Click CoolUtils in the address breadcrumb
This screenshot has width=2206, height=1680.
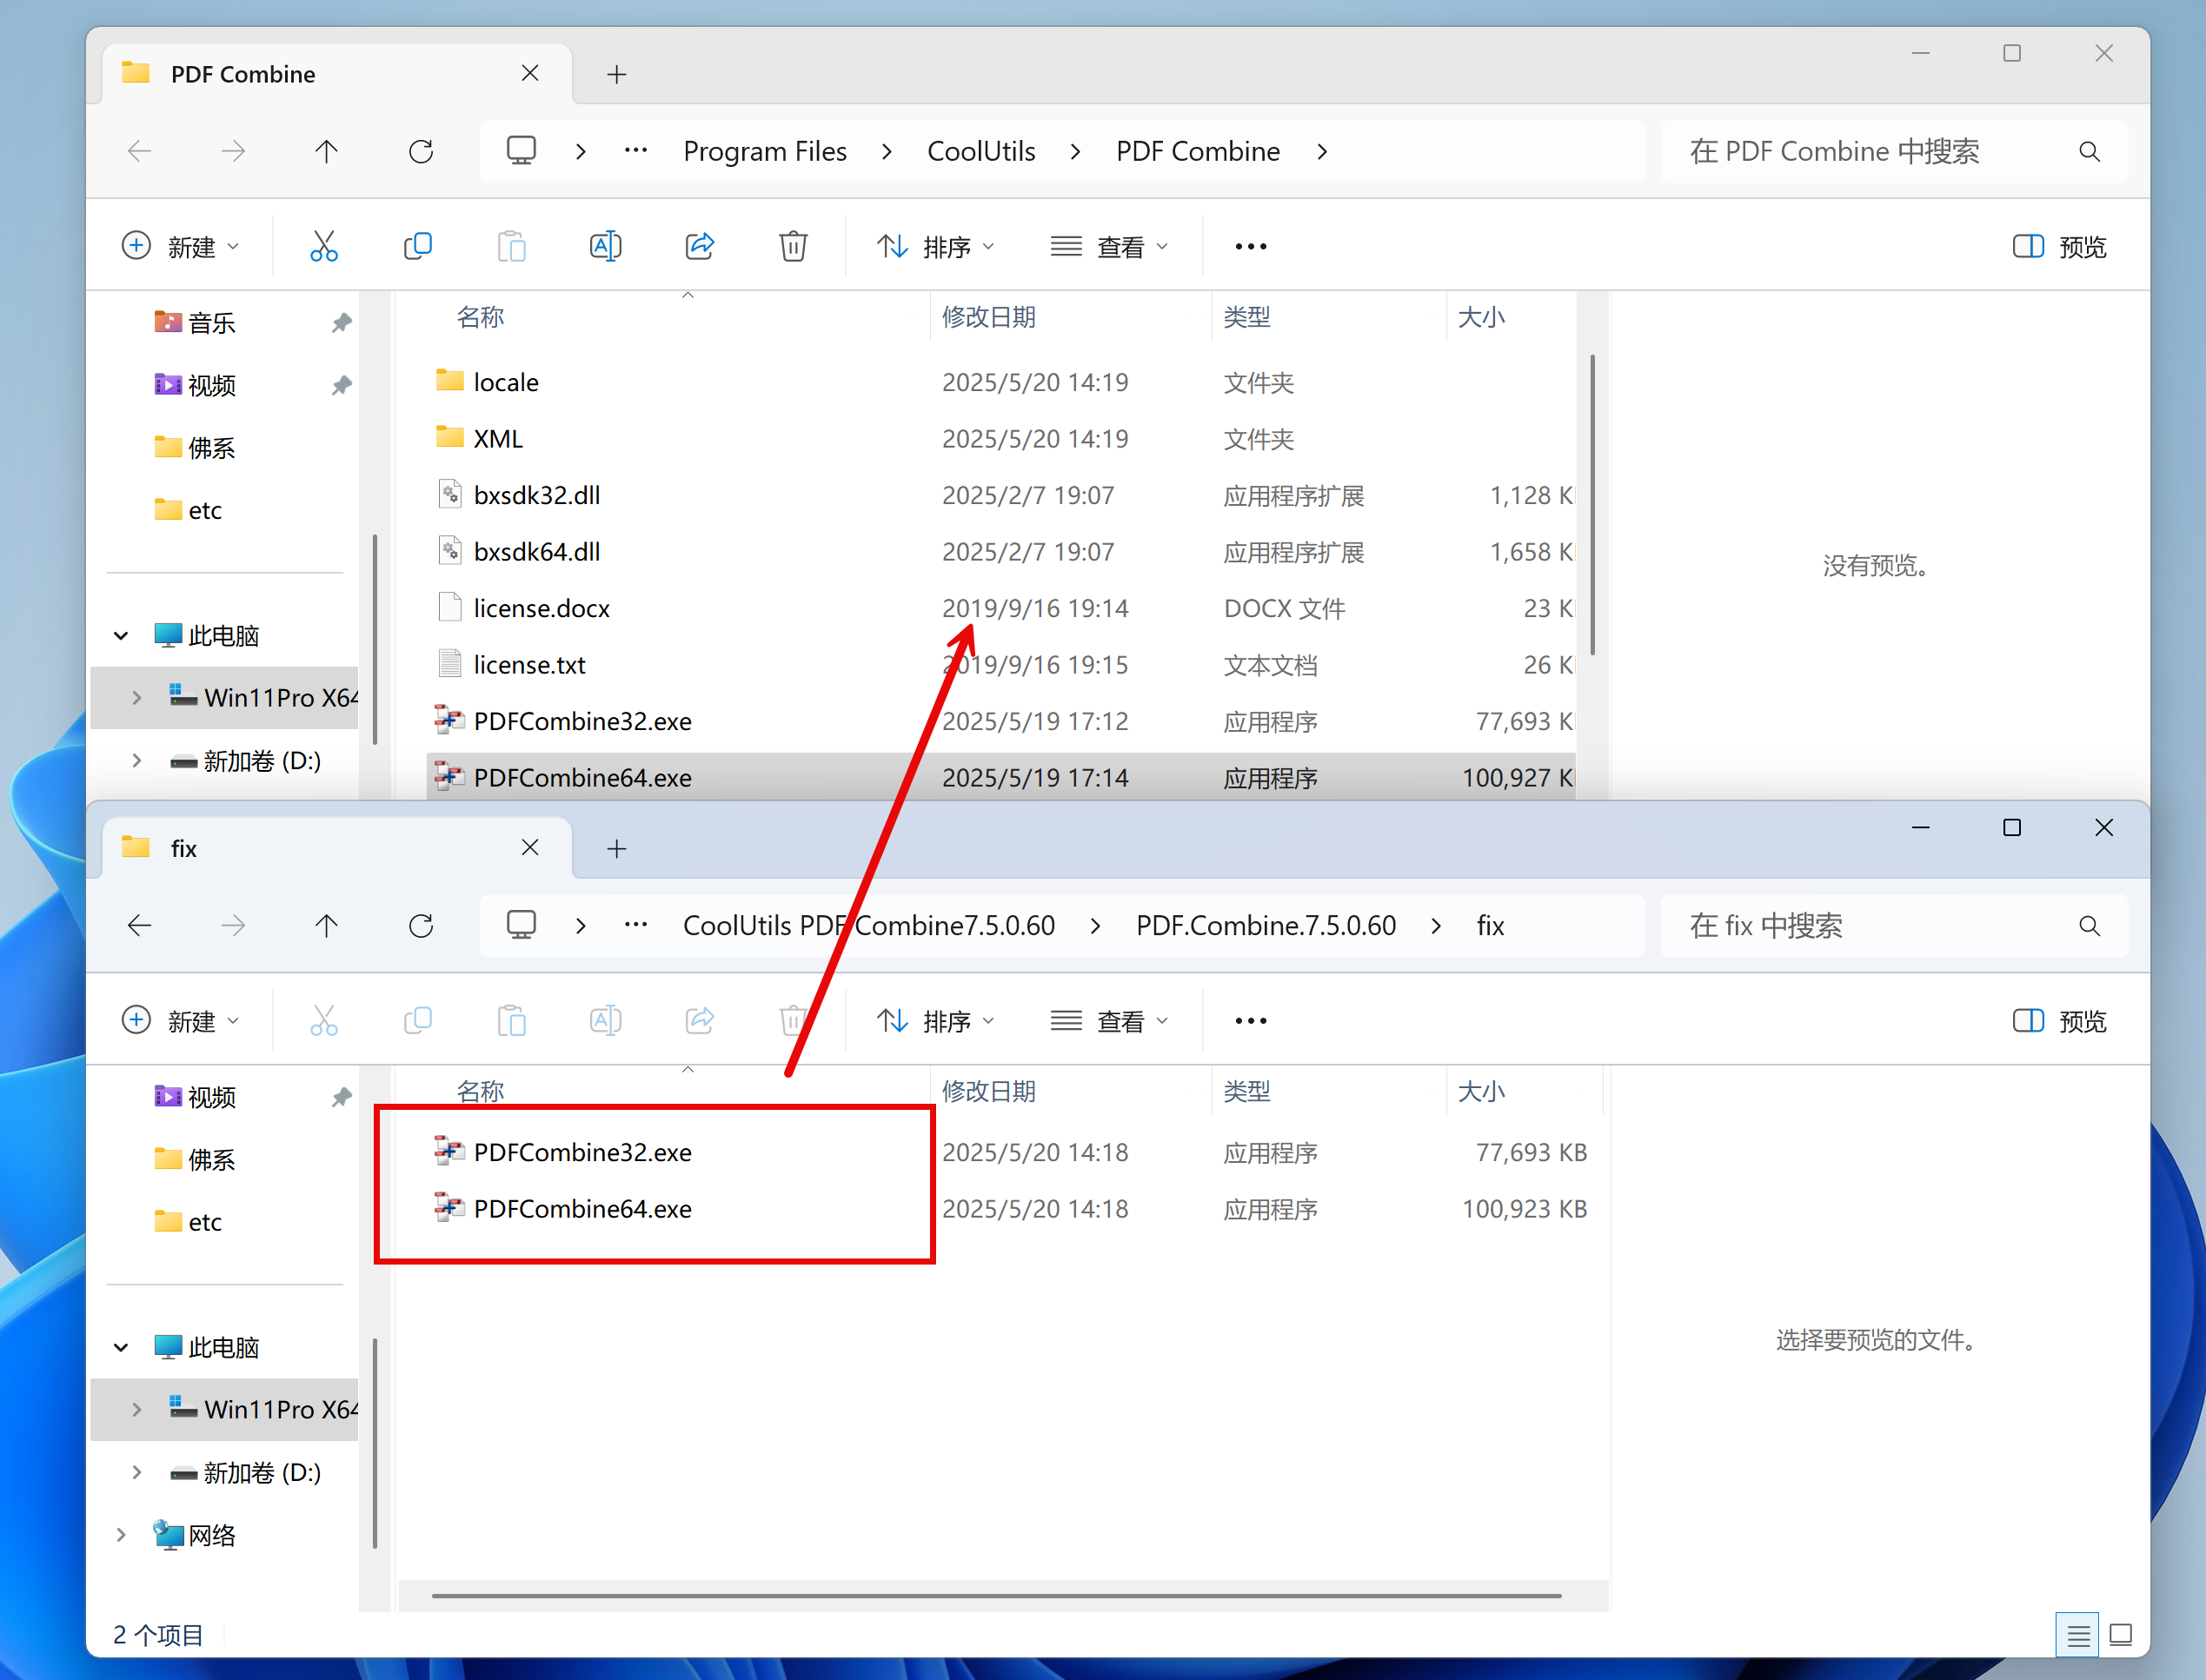point(981,151)
